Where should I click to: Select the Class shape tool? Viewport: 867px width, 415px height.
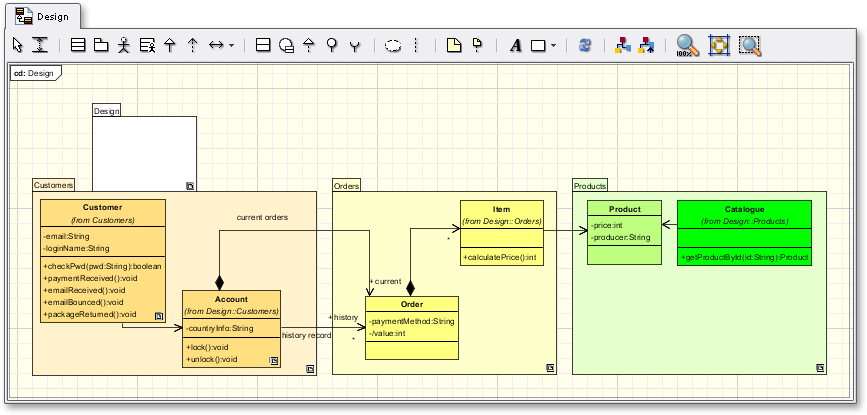coord(79,45)
